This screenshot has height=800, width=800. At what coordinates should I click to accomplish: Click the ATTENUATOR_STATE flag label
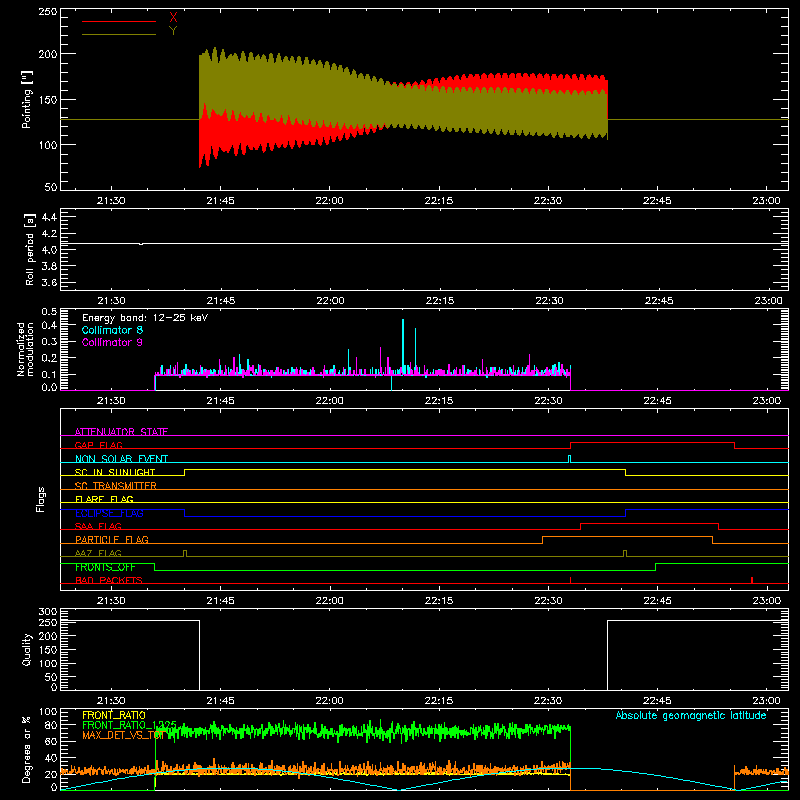coord(121,432)
